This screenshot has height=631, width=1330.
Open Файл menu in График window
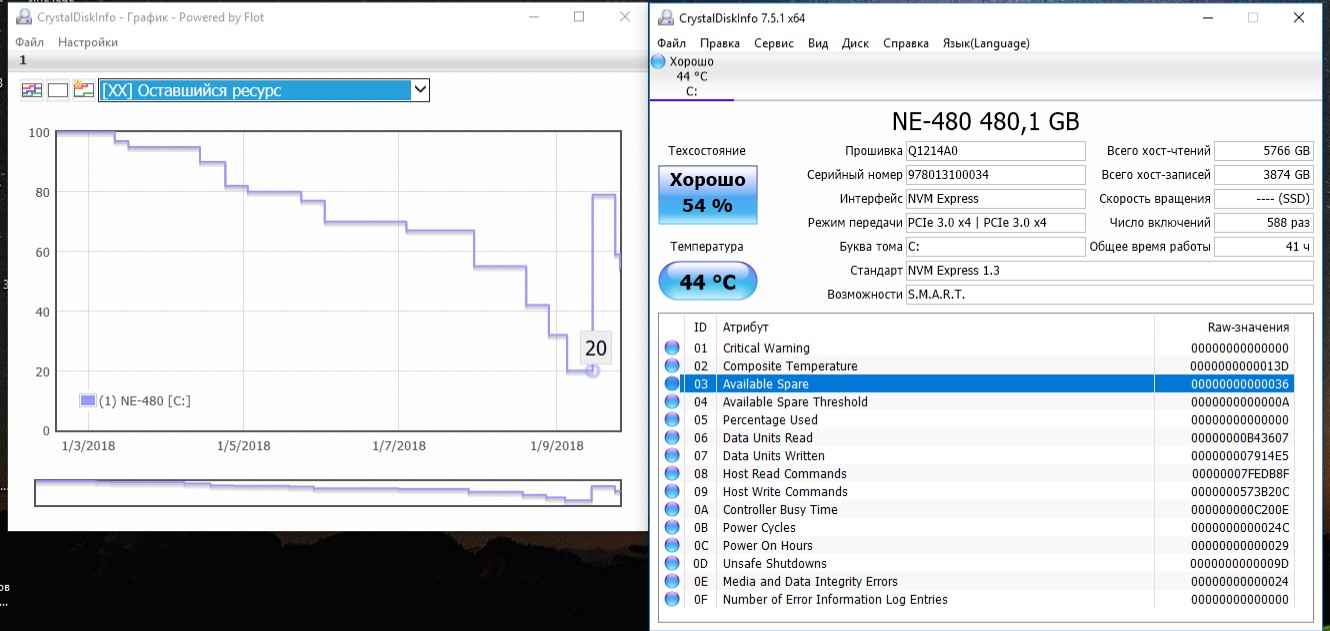coord(29,42)
